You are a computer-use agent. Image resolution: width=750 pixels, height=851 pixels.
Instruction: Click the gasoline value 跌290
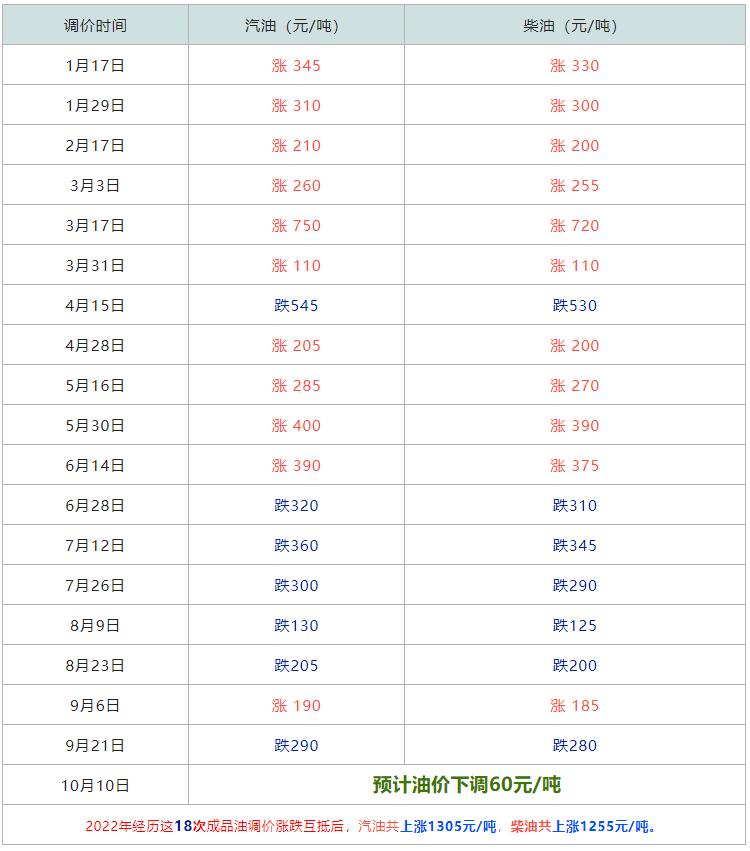pyautogui.click(x=296, y=746)
